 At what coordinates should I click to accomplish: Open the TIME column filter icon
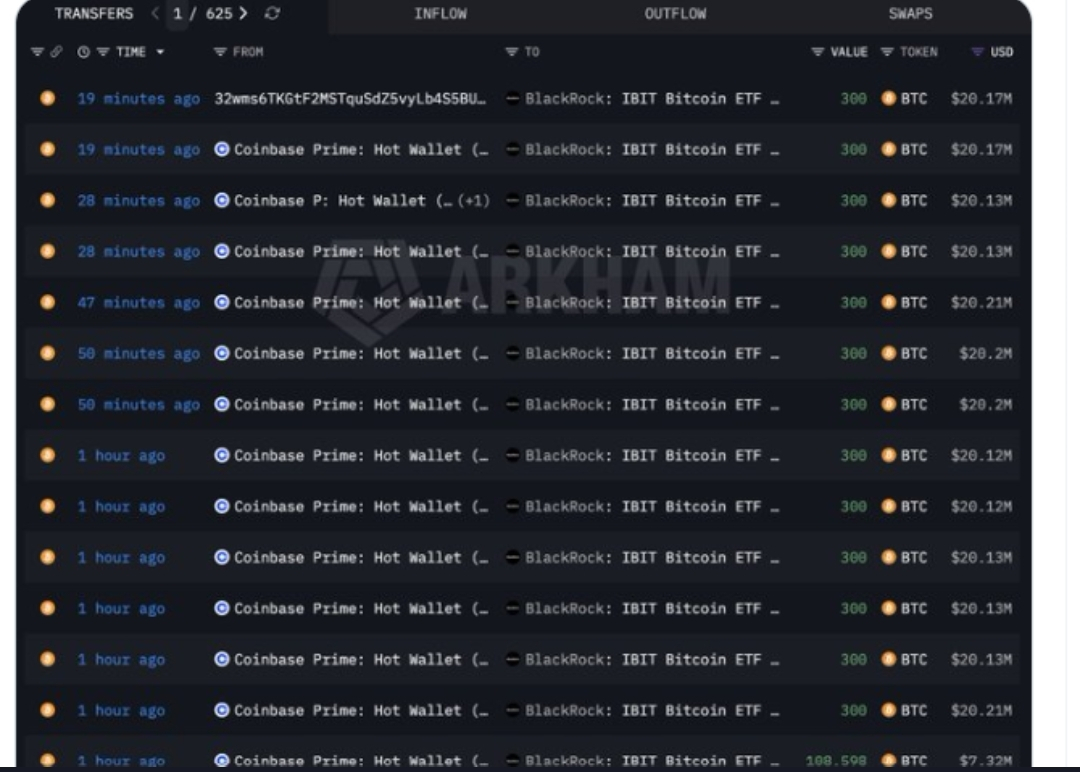point(103,52)
